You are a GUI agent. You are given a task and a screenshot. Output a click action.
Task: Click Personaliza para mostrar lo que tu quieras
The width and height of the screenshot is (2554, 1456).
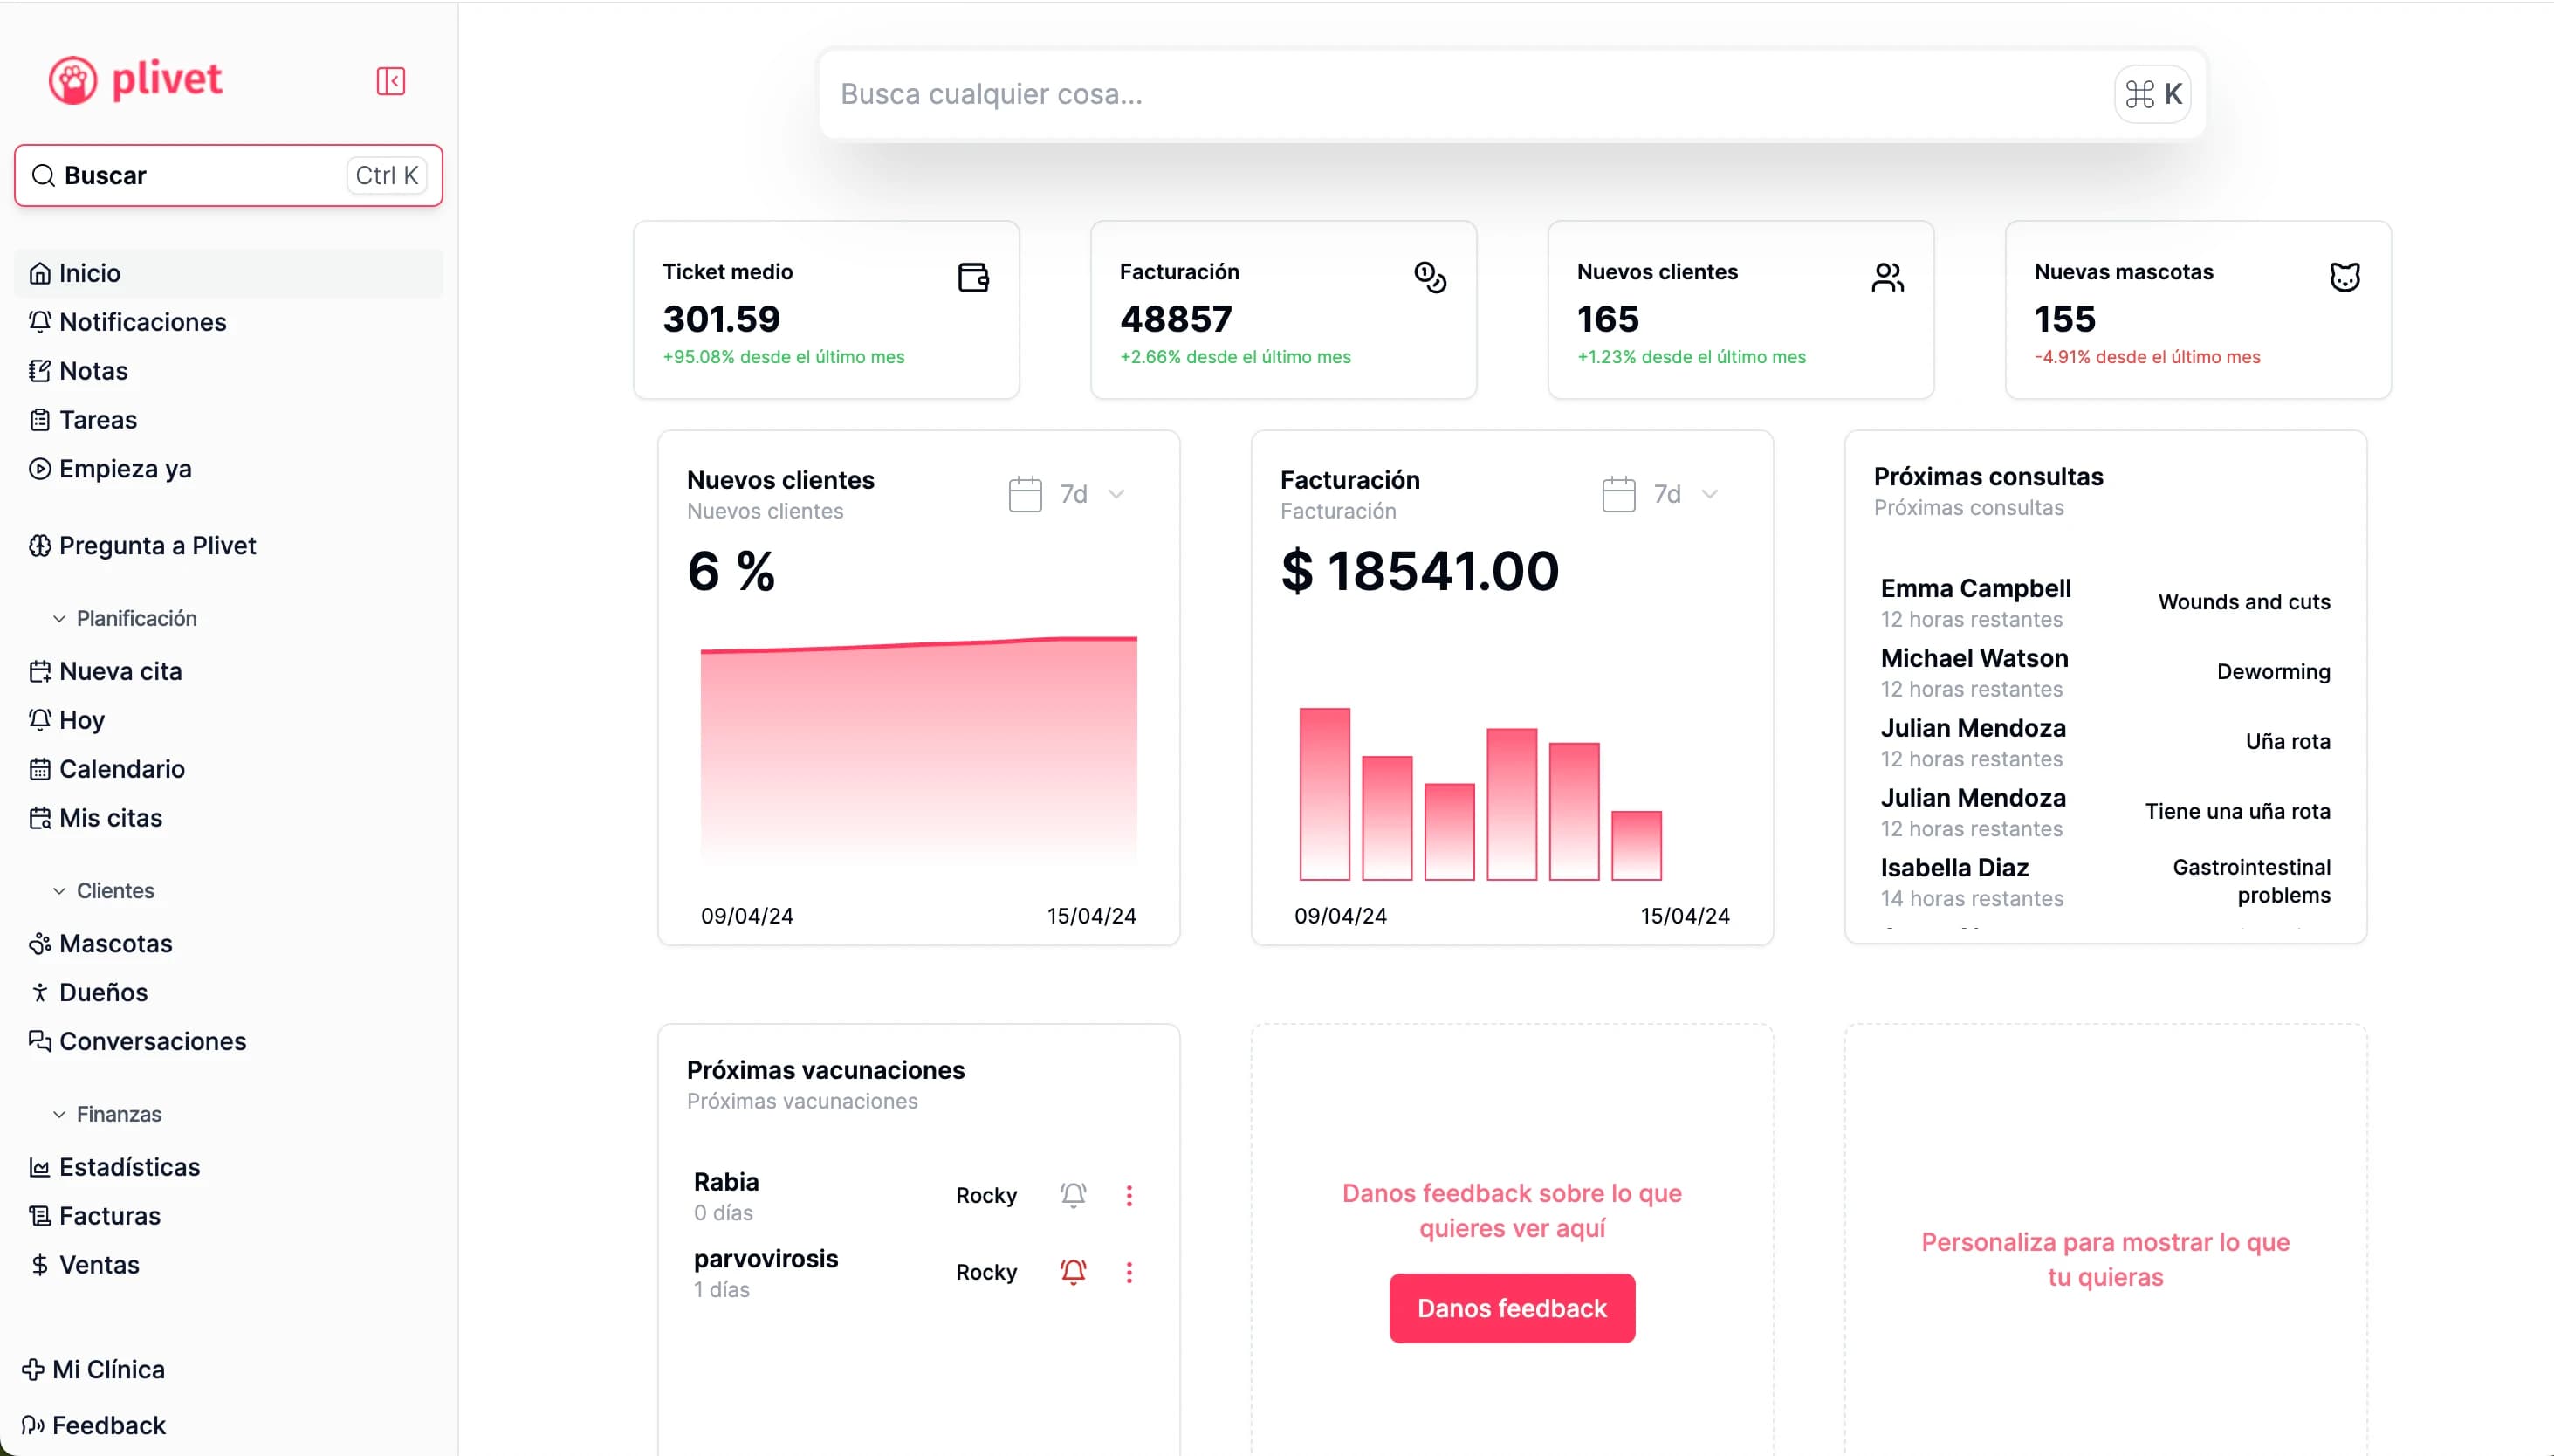2105,1260
